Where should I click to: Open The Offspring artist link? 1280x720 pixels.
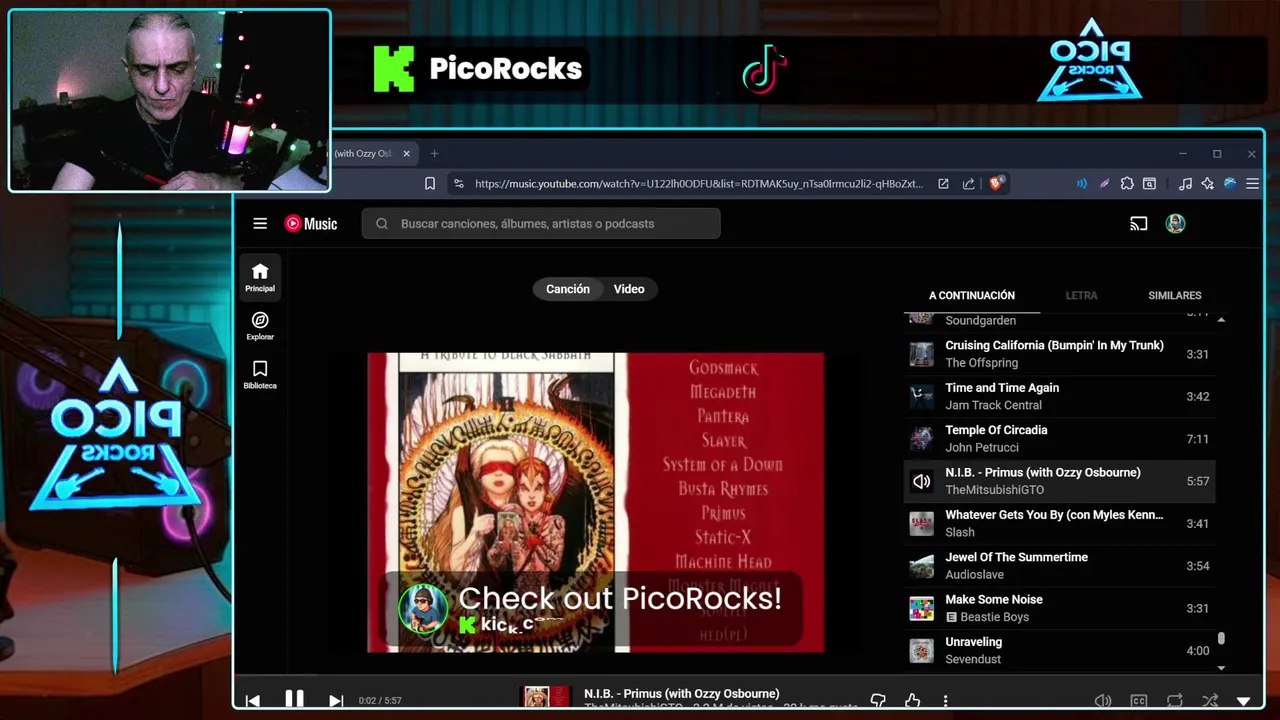tap(981, 363)
